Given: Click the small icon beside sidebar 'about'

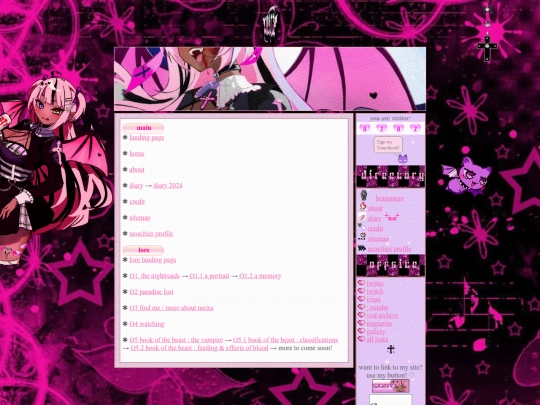Looking at the screenshot, I should click(x=363, y=207).
